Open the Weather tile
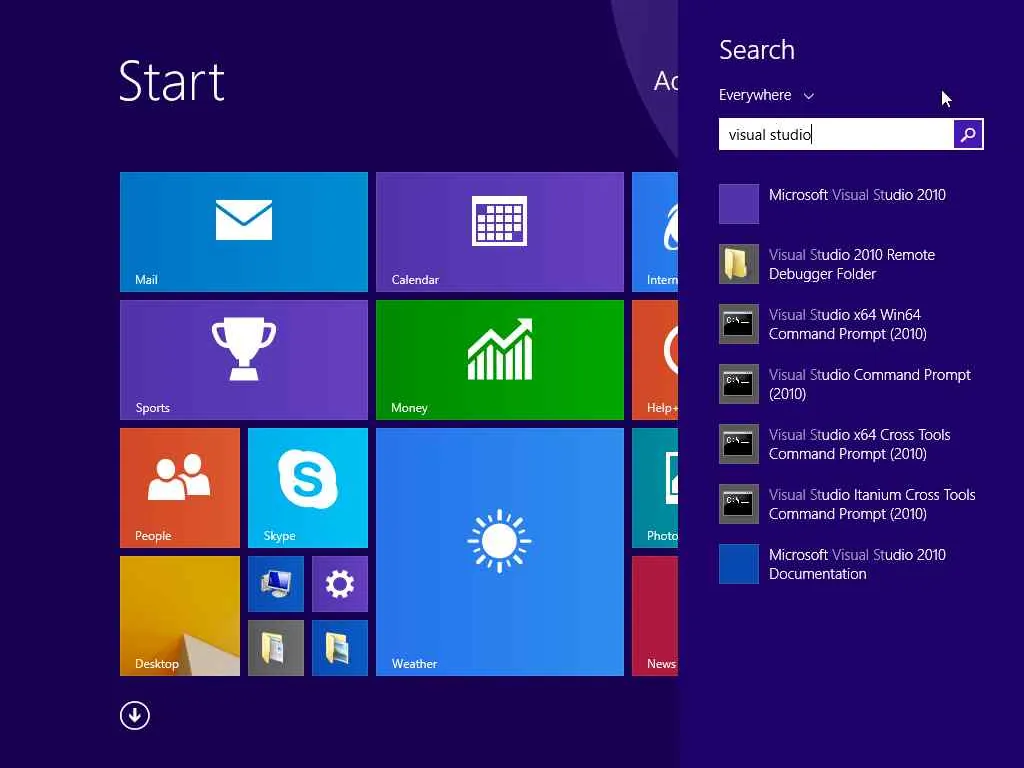Screen dimensions: 1024x768 (x=500, y=552)
